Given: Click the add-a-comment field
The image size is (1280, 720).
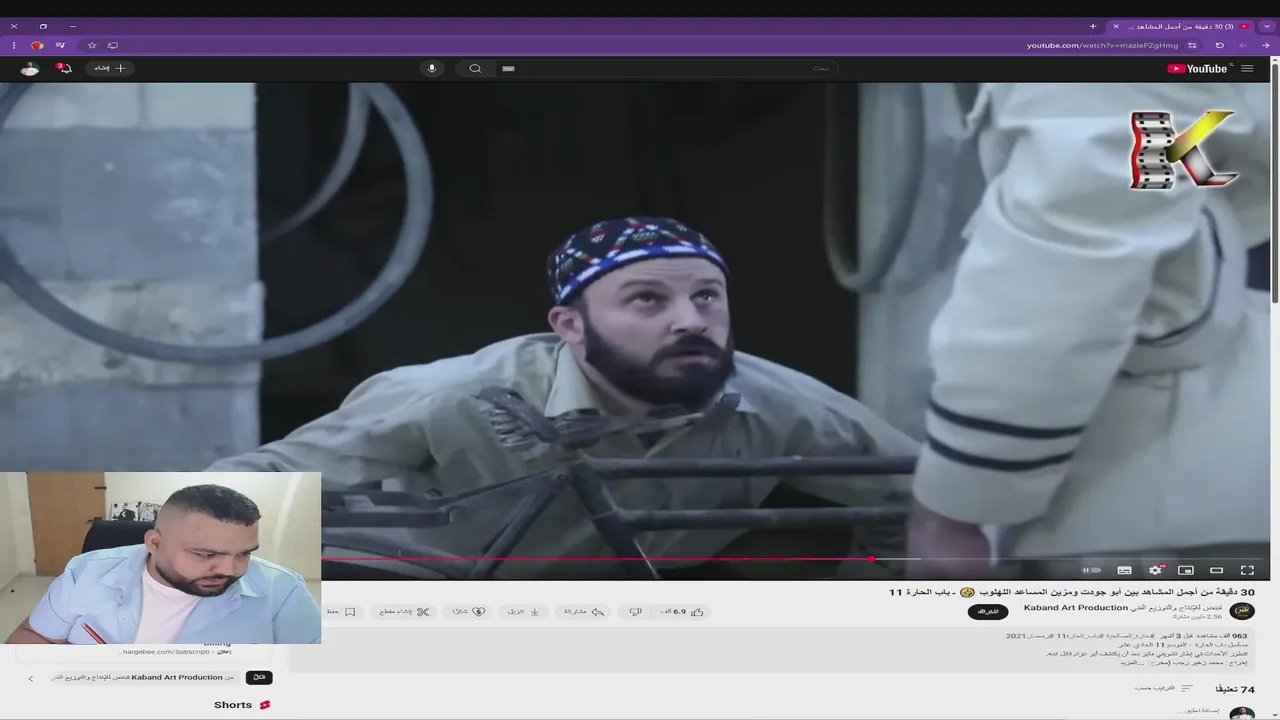Looking at the screenshot, I should [x=1196, y=711].
